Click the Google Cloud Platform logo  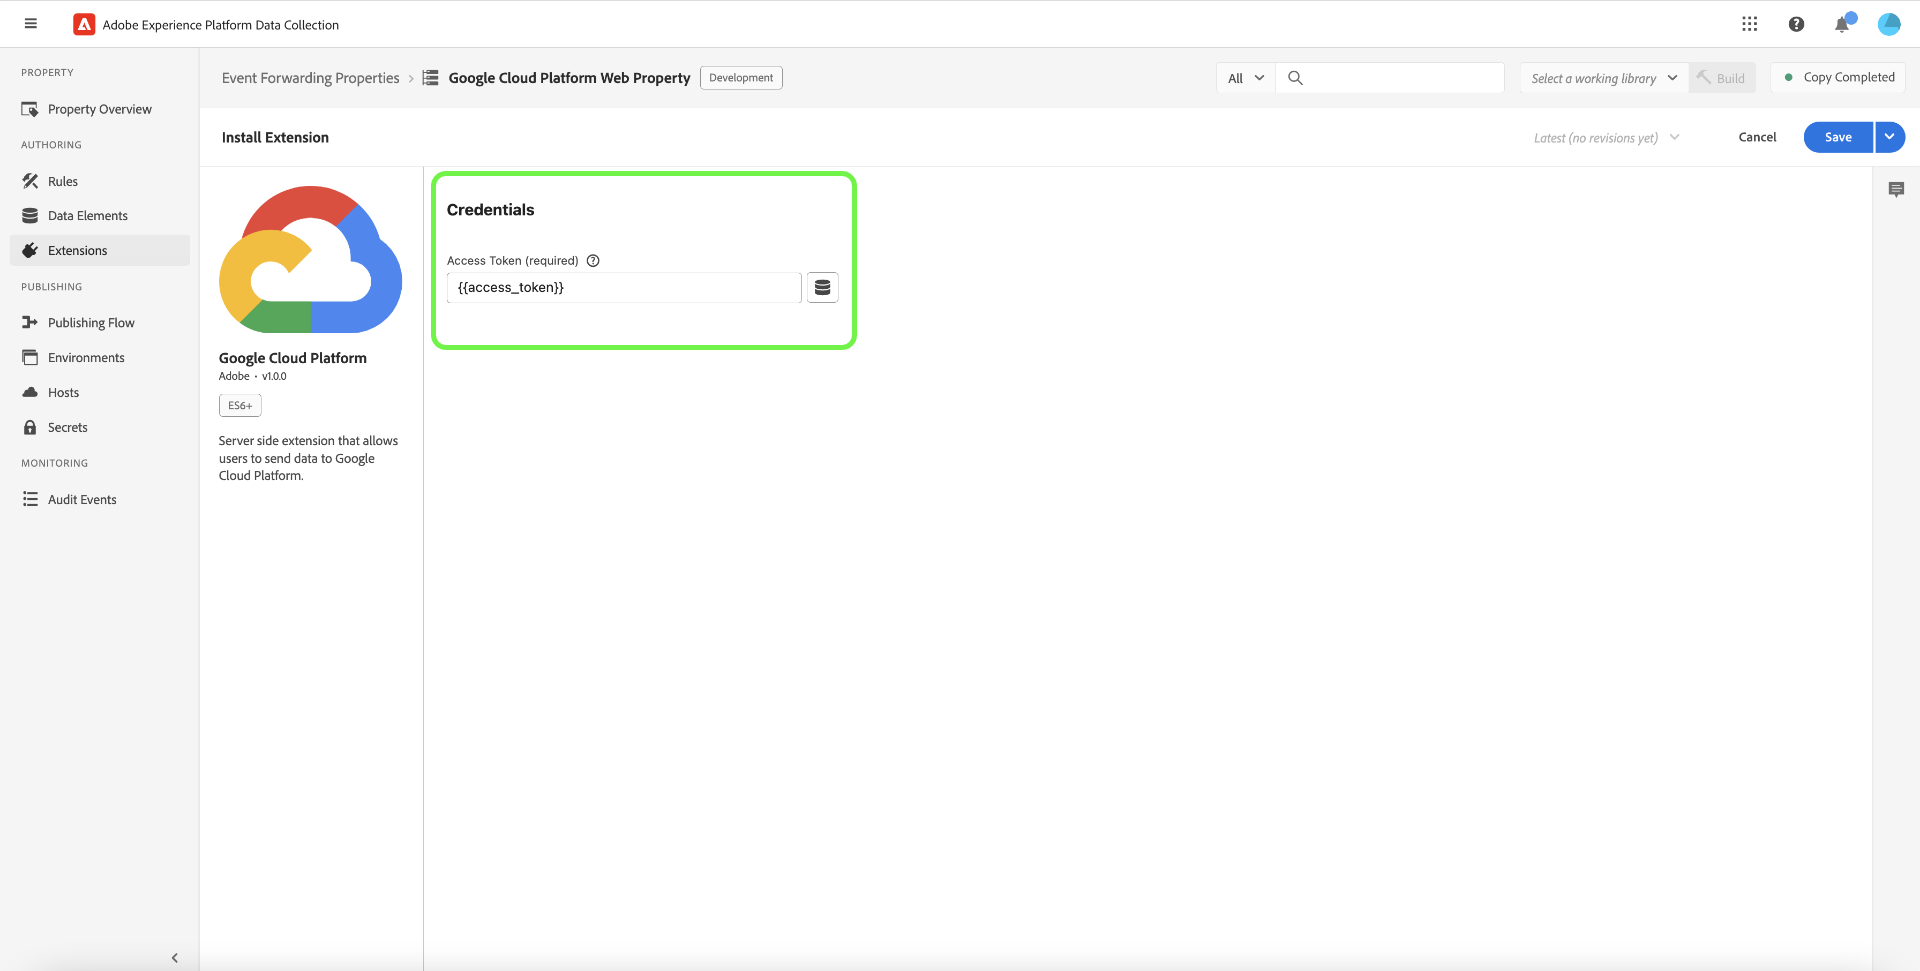(310, 259)
